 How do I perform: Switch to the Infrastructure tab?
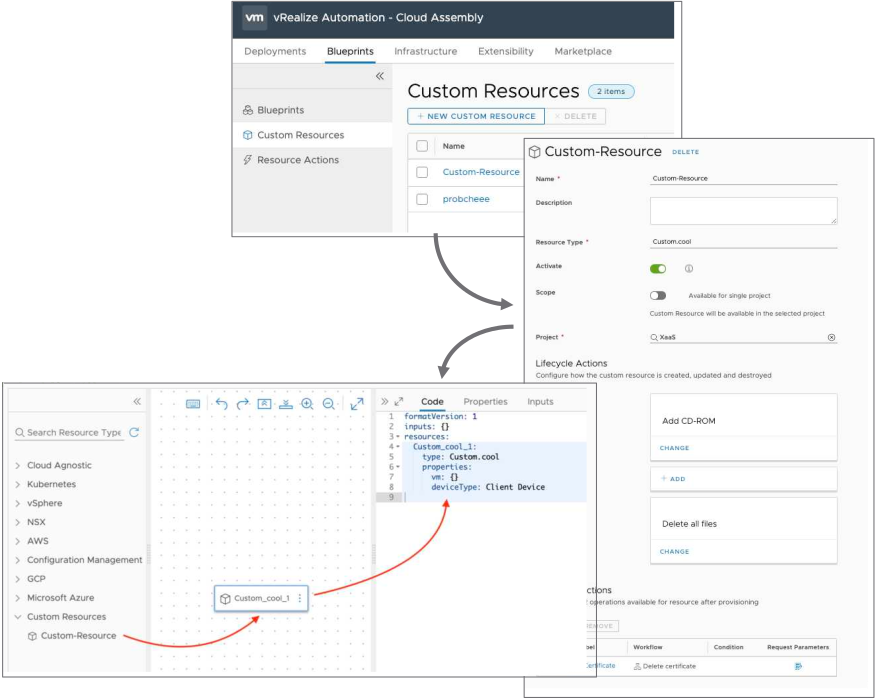[425, 51]
